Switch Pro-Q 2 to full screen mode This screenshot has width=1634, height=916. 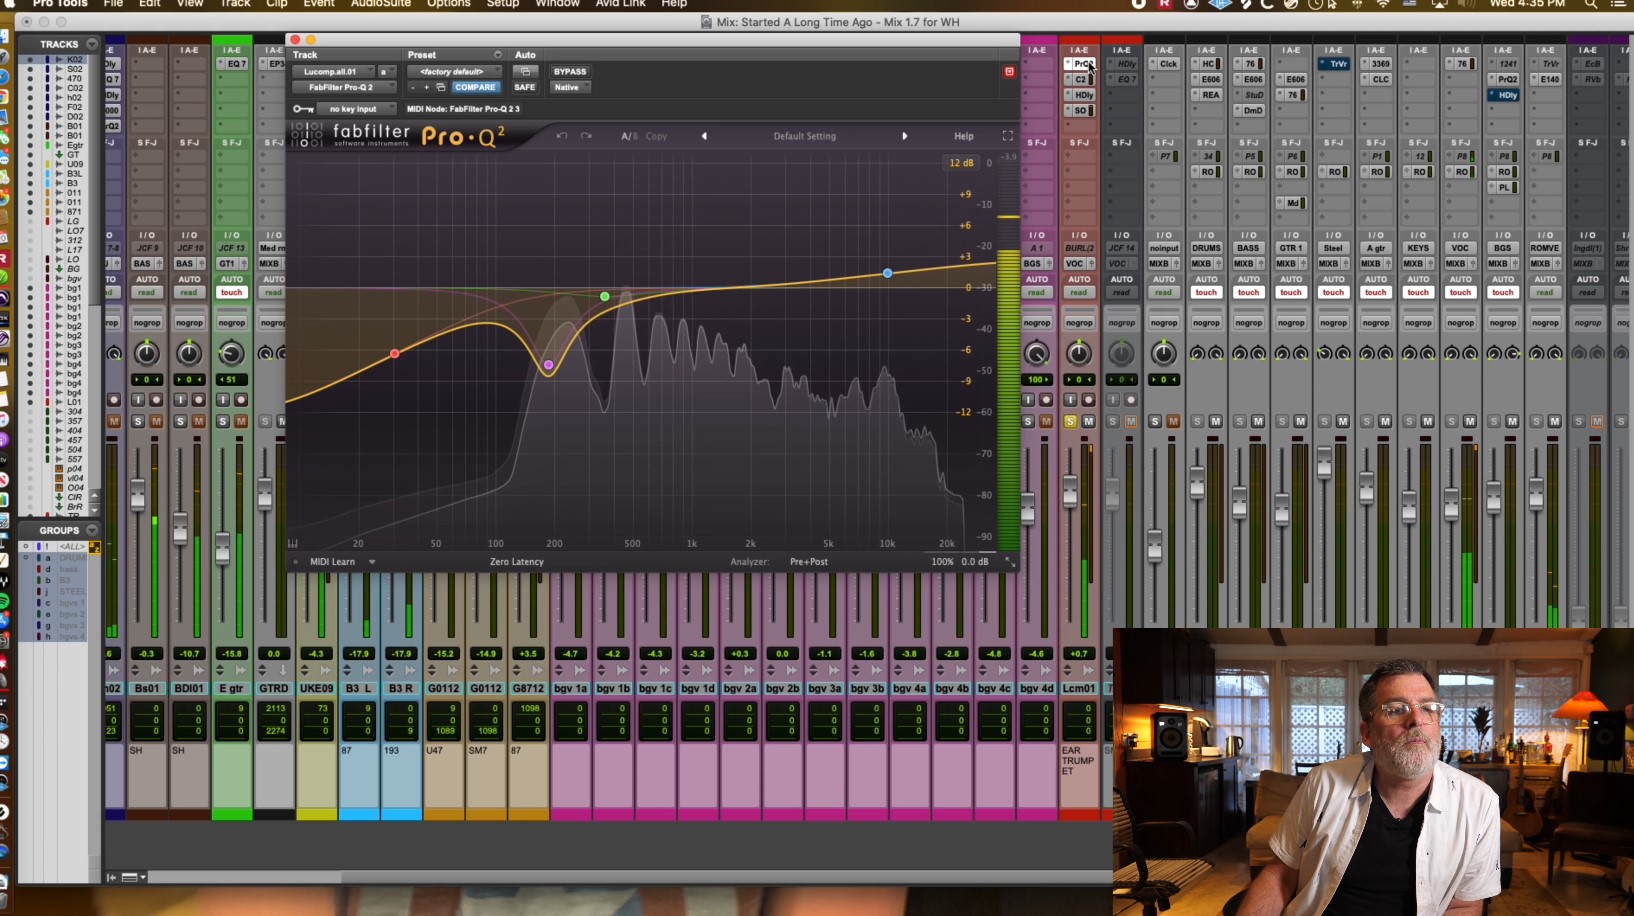point(1007,136)
